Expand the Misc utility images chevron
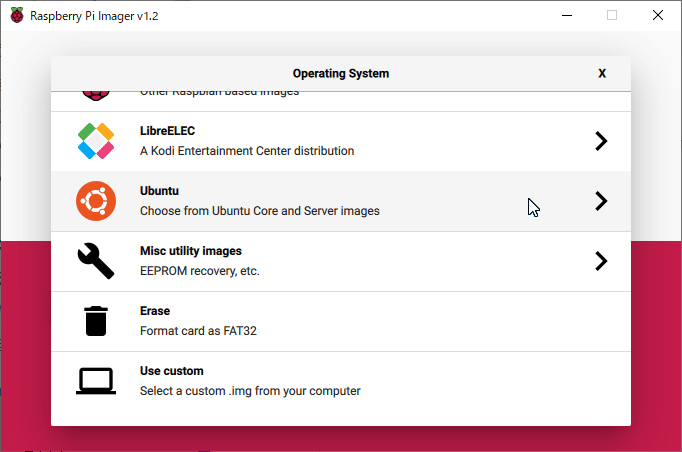This screenshot has height=452, width=682. pyautogui.click(x=601, y=261)
